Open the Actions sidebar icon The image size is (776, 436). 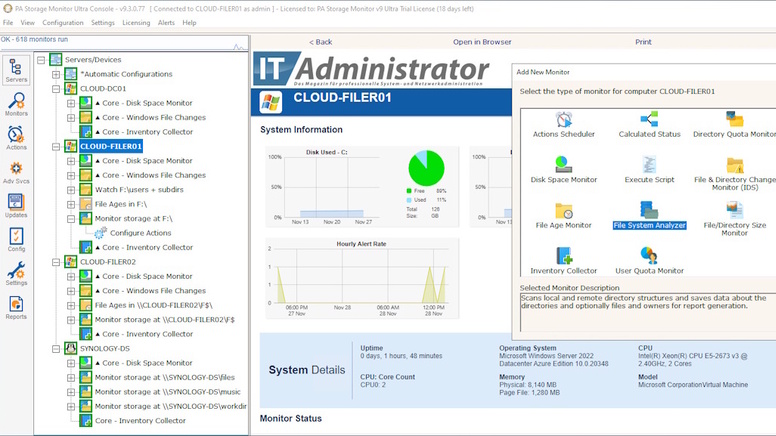coord(16,138)
